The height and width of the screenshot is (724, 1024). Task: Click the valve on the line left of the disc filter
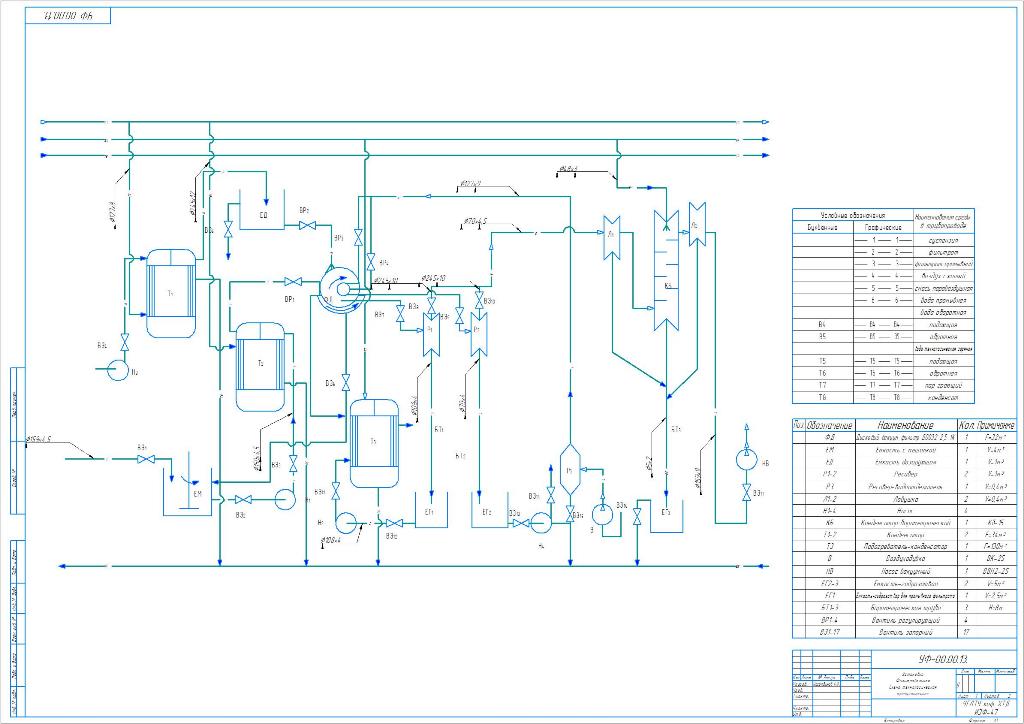click(293, 281)
